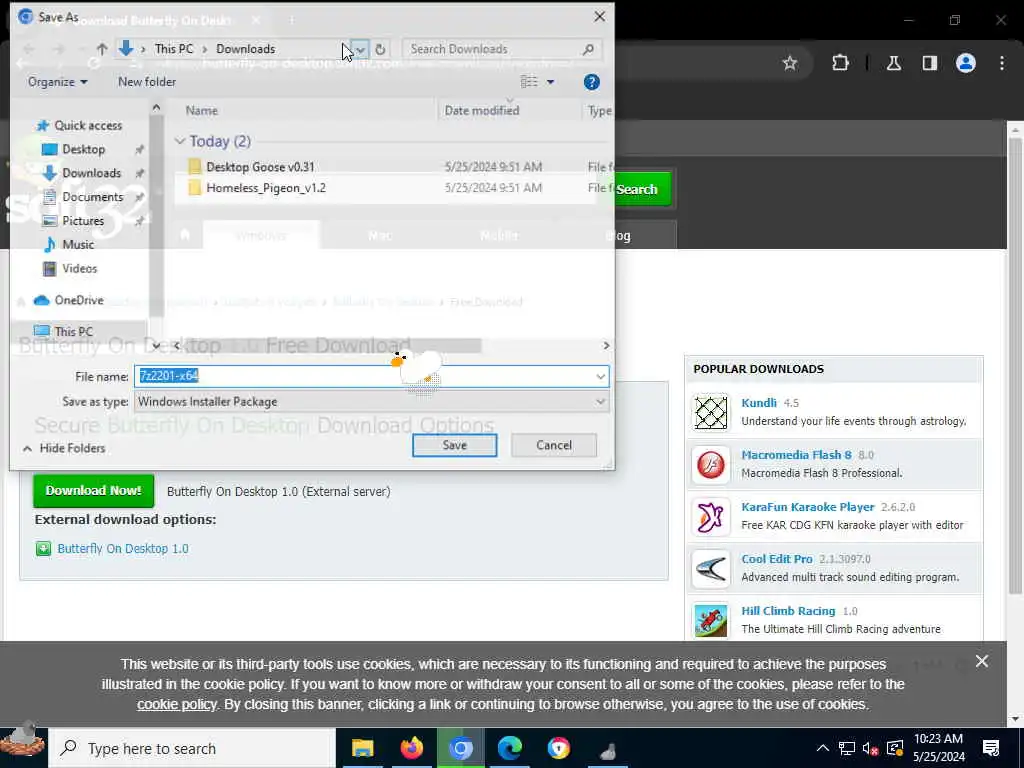This screenshot has width=1024, height=768.
Task: Bookmark this page star icon in Chrome
Action: pyautogui.click(x=790, y=63)
